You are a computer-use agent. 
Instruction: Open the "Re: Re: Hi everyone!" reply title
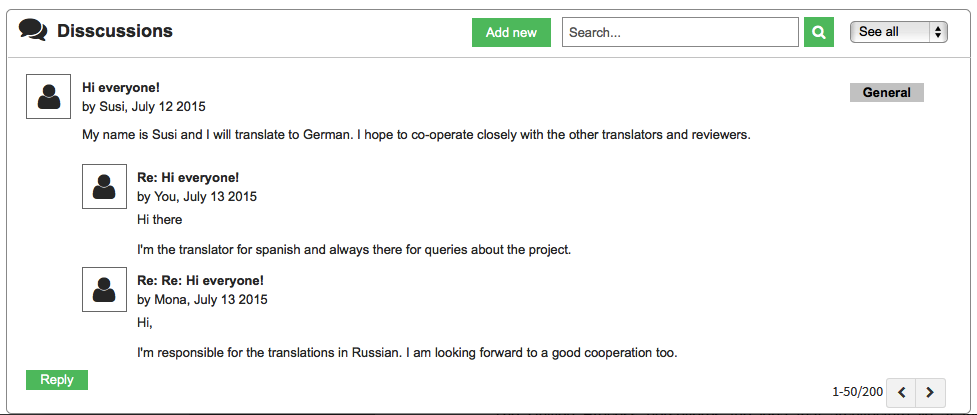click(x=200, y=280)
